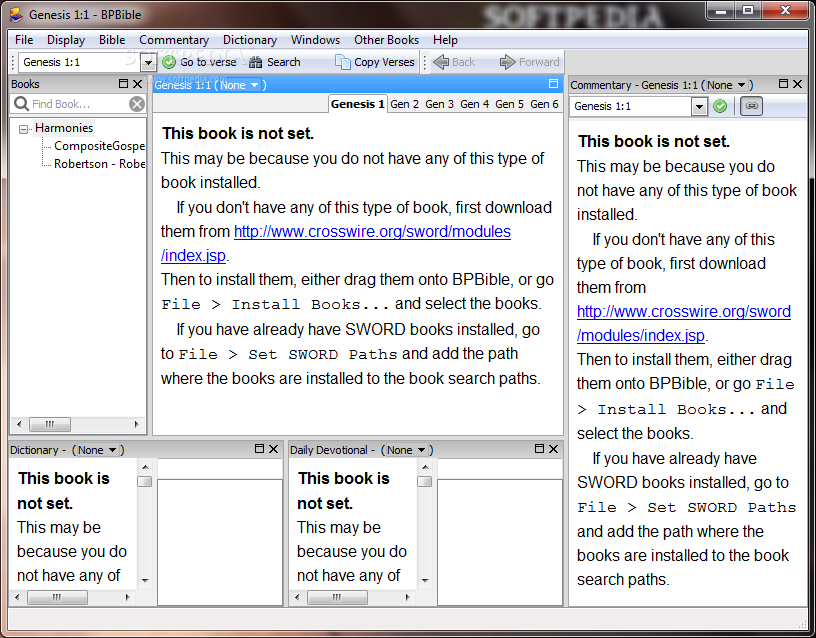Click the toolbar drag grip before Back
The width and height of the screenshot is (816, 638).
click(x=425, y=62)
